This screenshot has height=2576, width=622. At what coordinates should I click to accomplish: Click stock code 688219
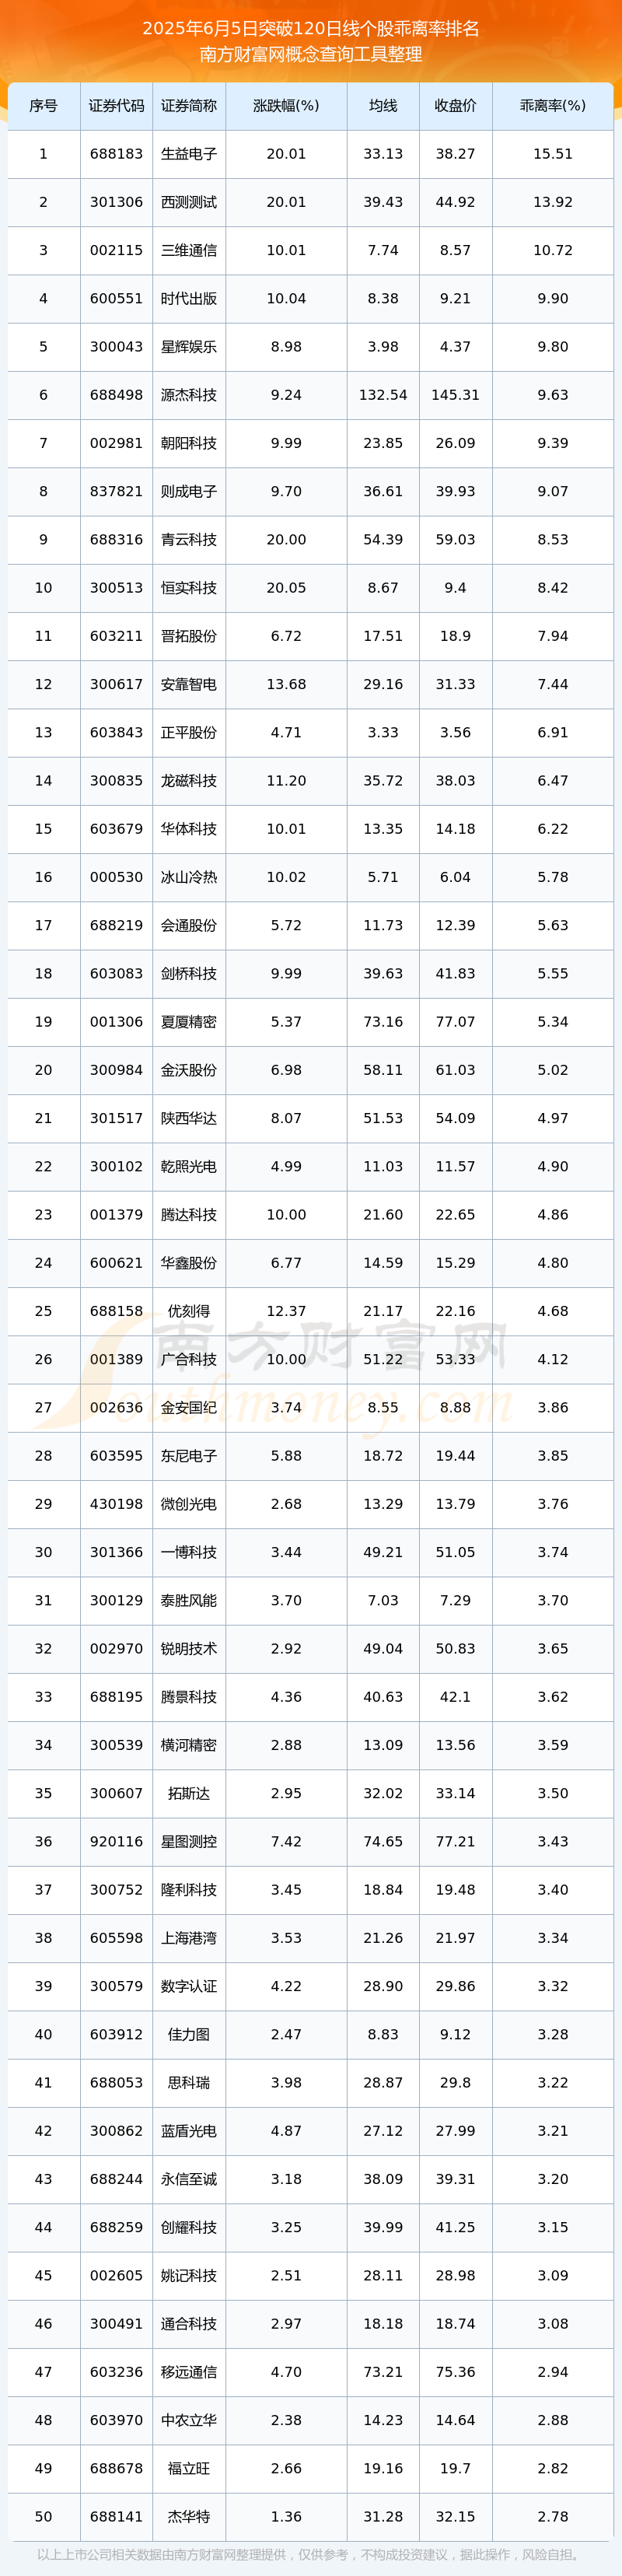pyautogui.click(x=116, y=926)
